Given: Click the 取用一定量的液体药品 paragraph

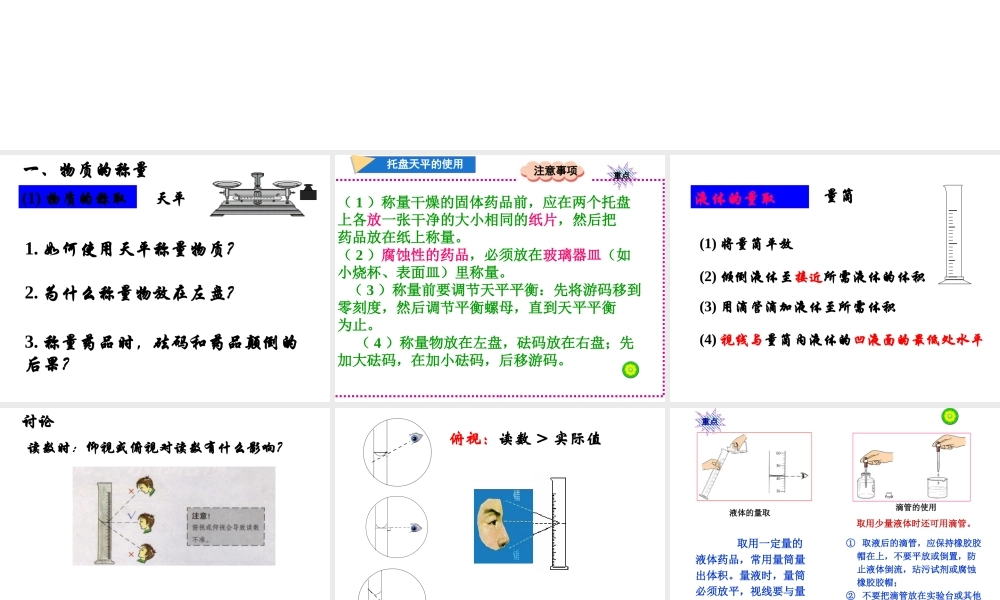Looking at the screenshot, I should 750,567.
